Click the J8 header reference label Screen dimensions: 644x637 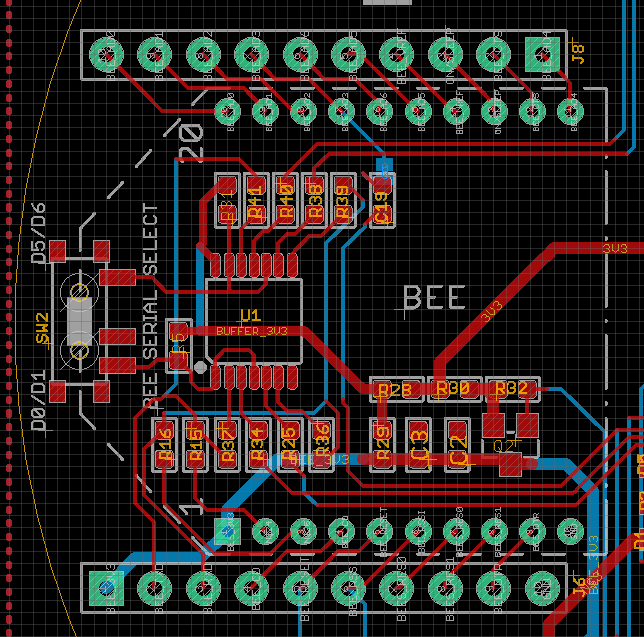578,53
